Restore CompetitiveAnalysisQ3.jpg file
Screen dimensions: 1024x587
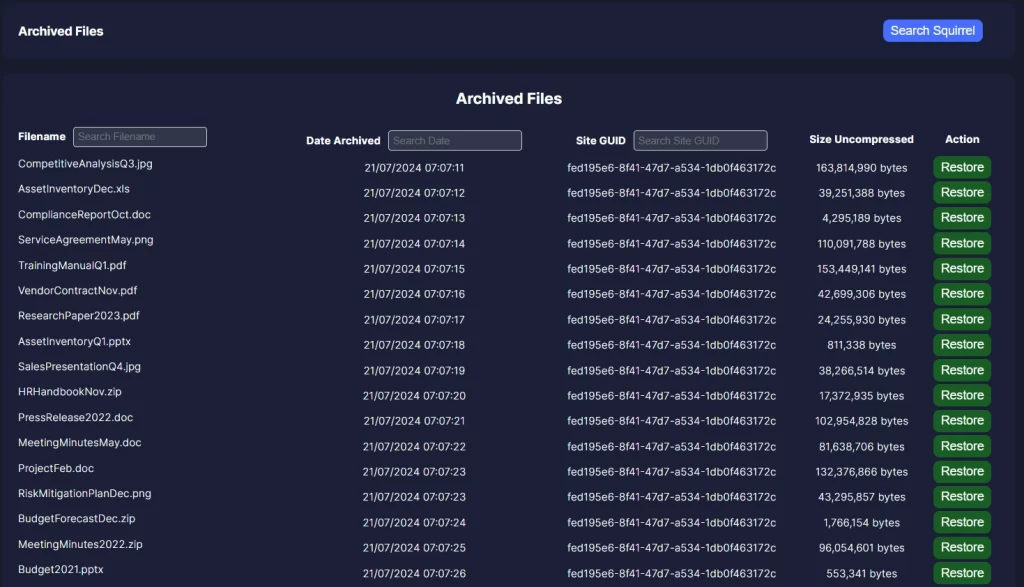coord(962,167)
